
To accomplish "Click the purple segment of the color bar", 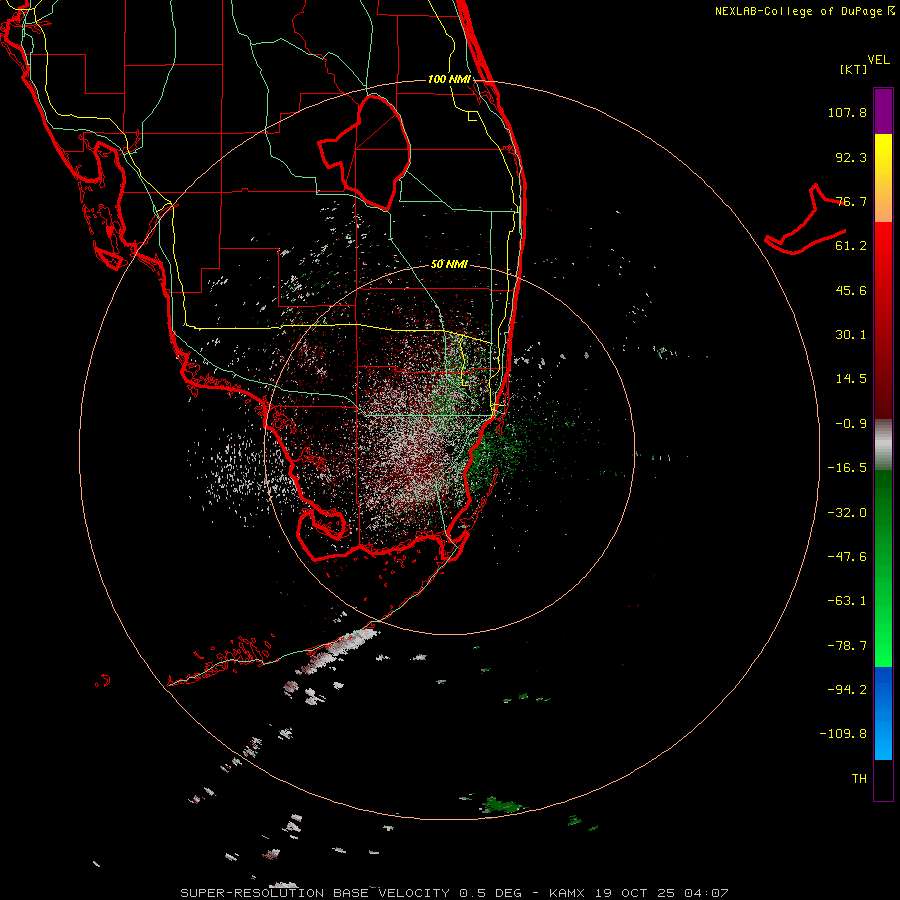I will (883, 111).
